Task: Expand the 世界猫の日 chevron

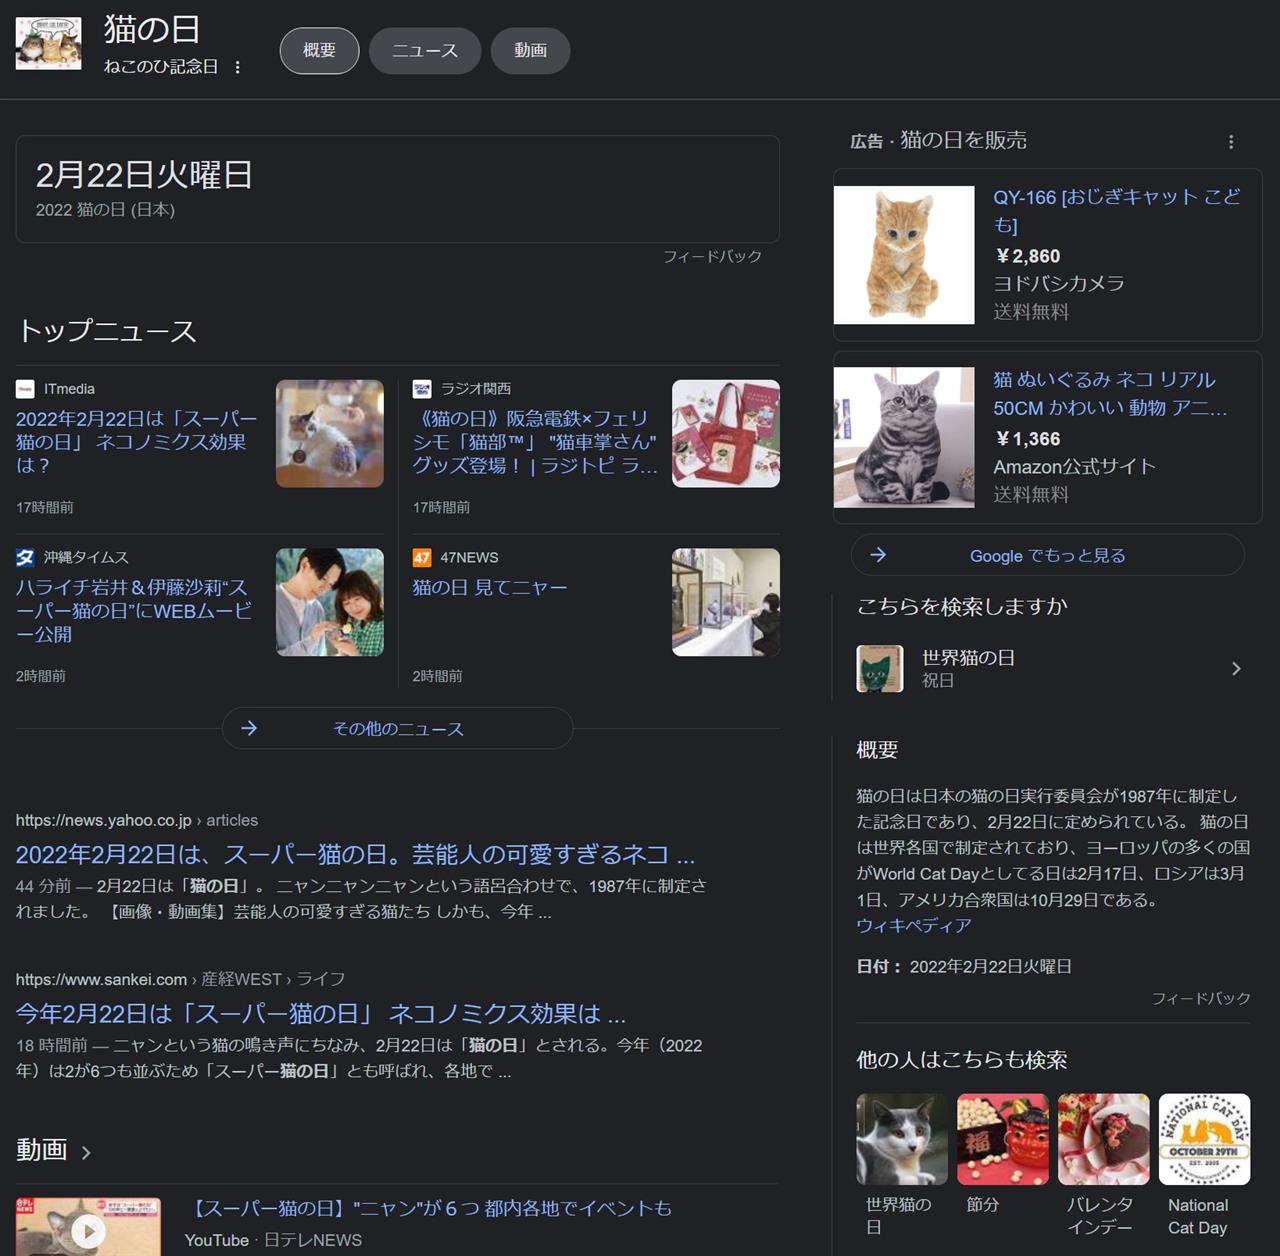Action: [1237, 669]
